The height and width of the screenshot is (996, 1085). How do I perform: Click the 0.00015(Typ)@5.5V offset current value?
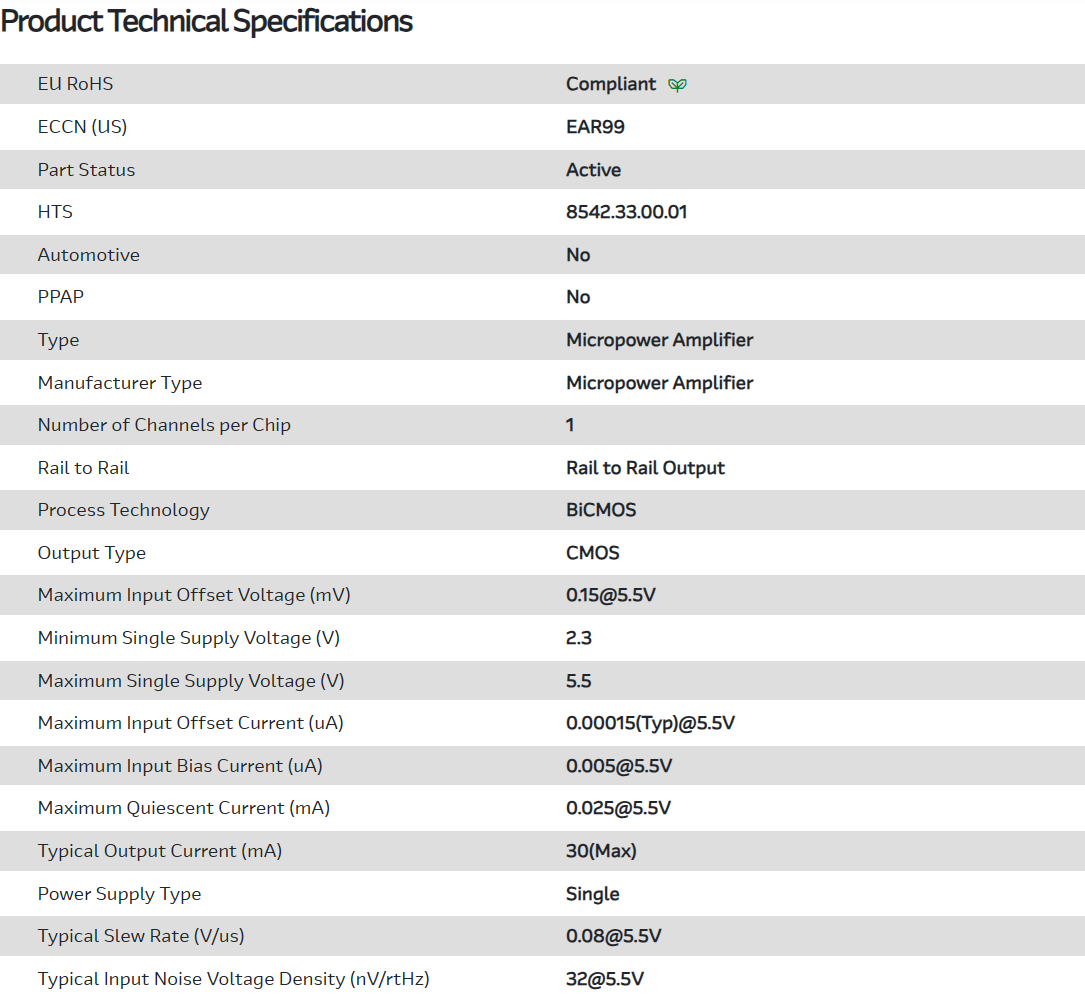coord(650,723)
